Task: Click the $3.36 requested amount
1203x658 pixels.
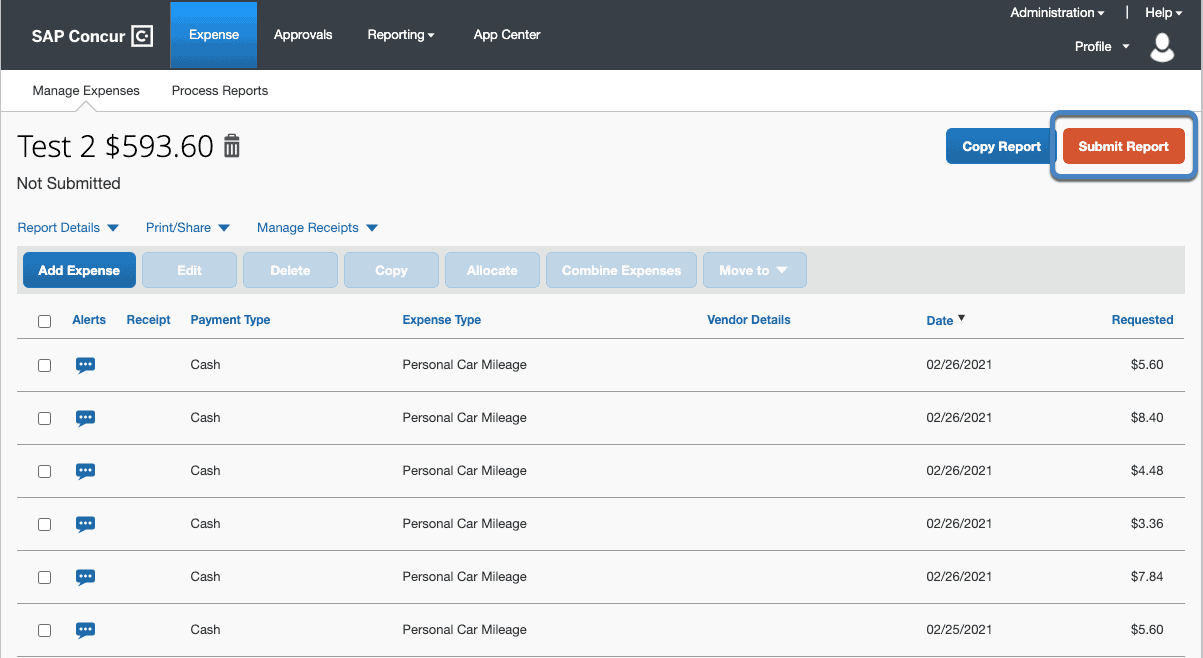Action: click(1147, 524)
